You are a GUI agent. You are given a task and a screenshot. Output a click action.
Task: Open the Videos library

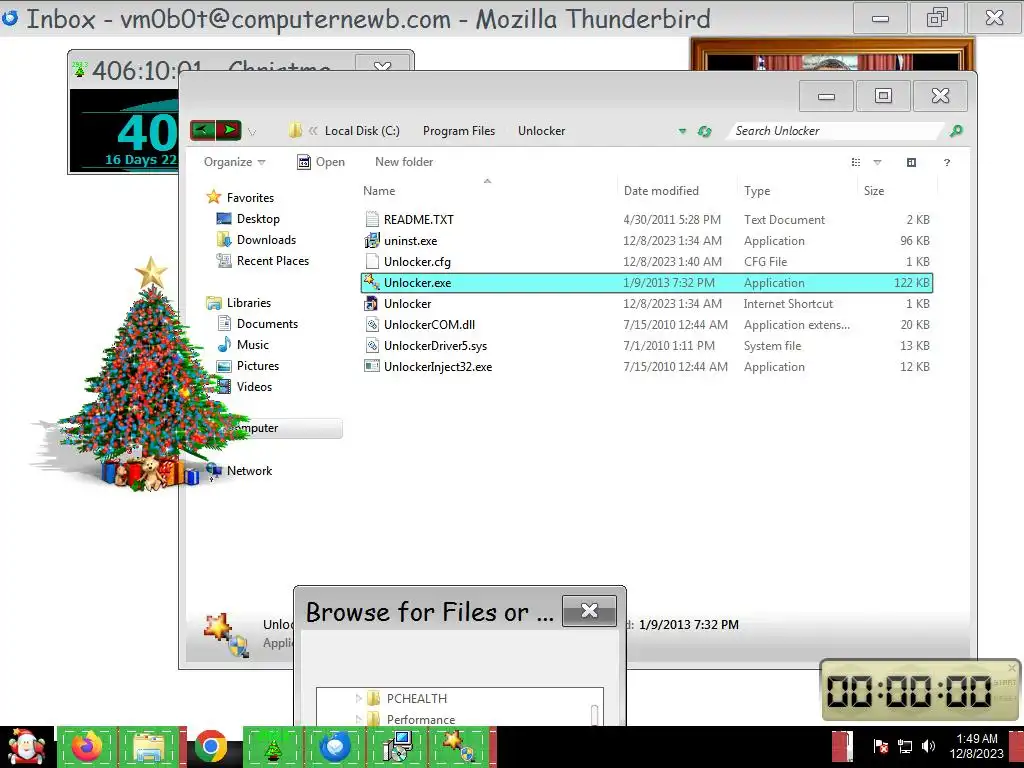tap(254, 387)
